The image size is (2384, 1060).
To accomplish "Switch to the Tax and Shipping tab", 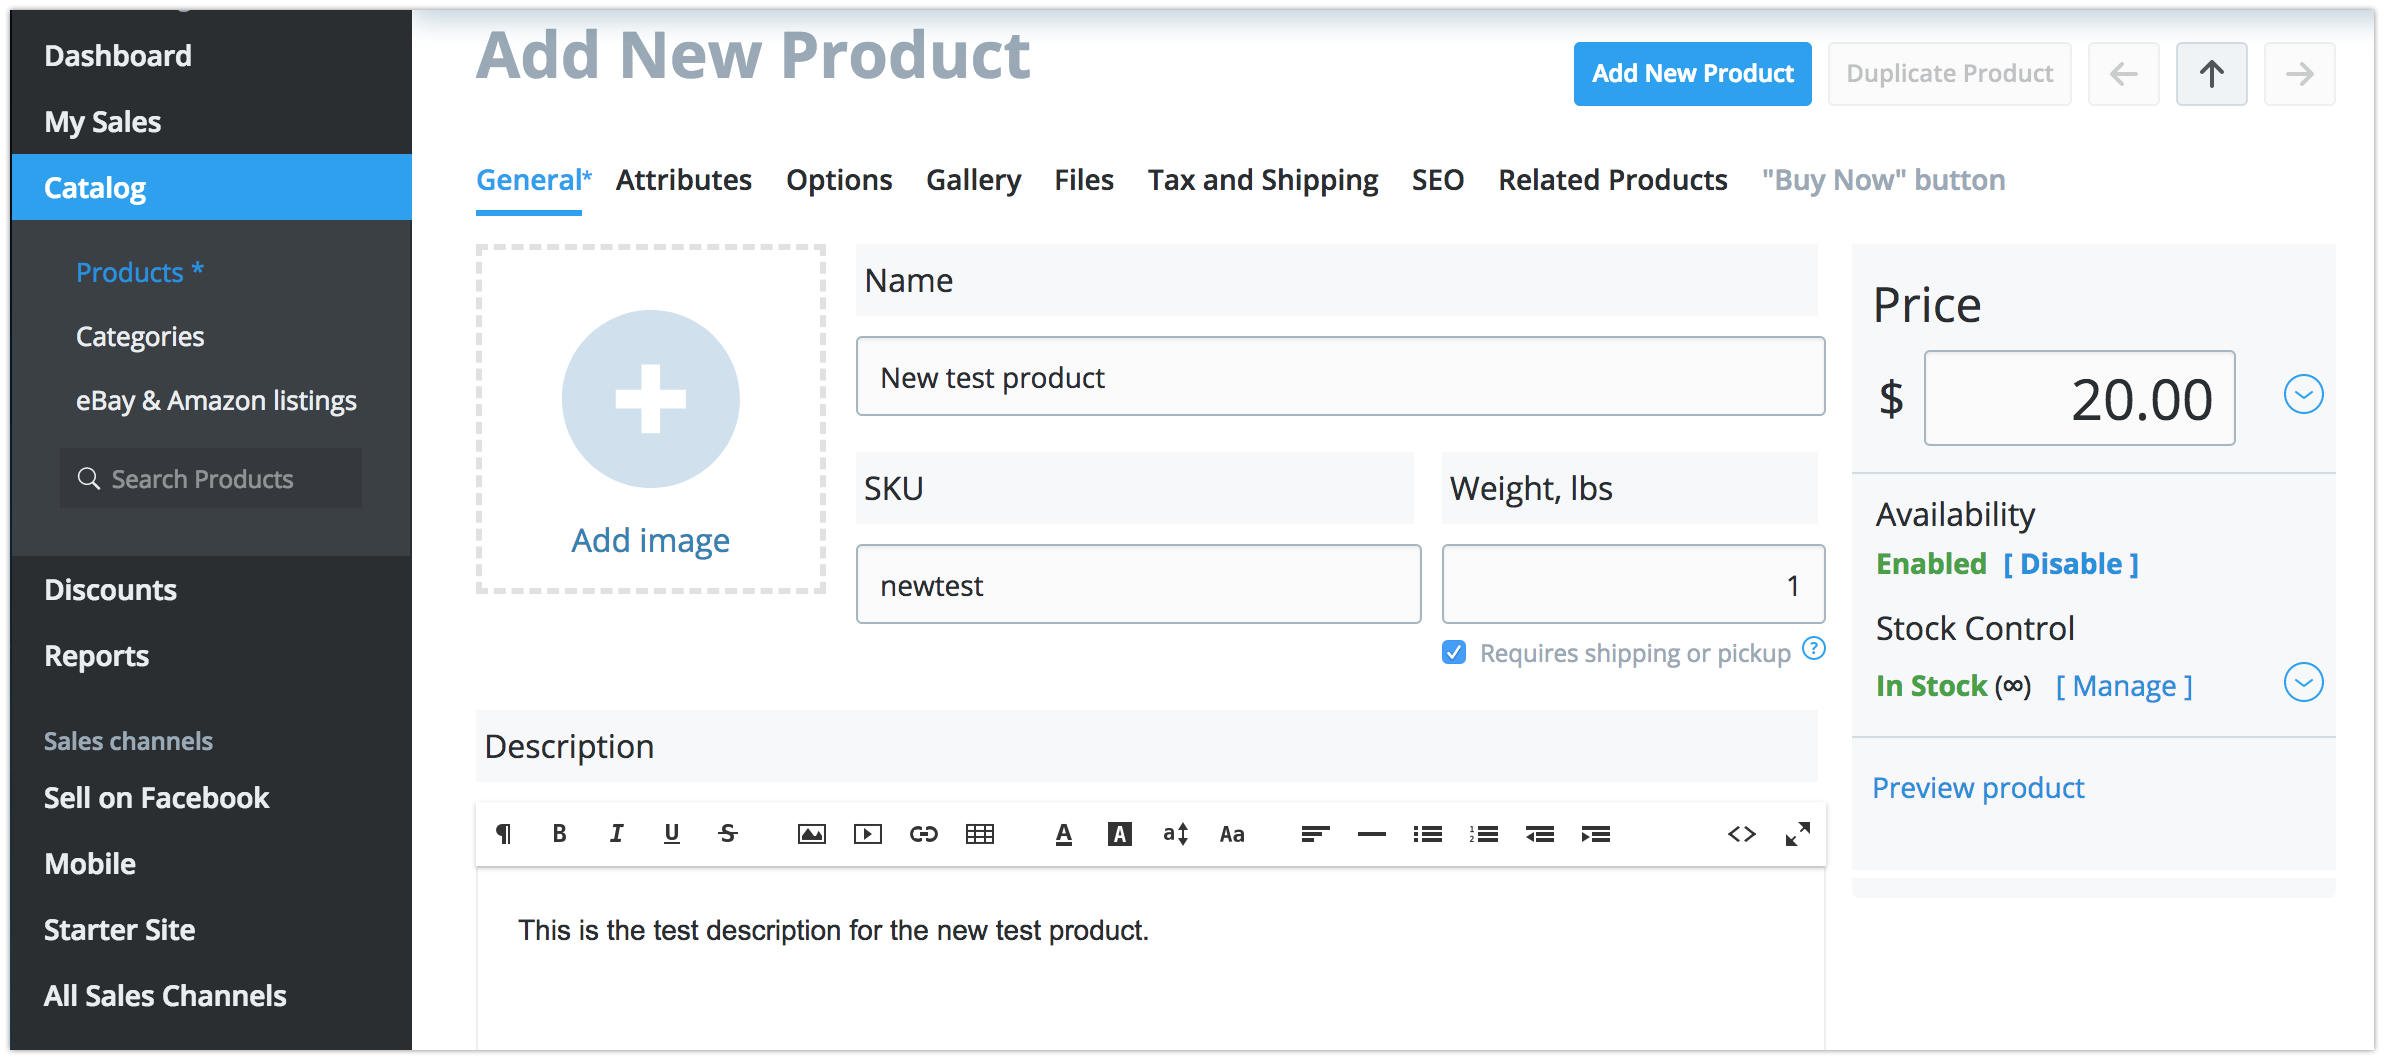I will [1262, 180].
